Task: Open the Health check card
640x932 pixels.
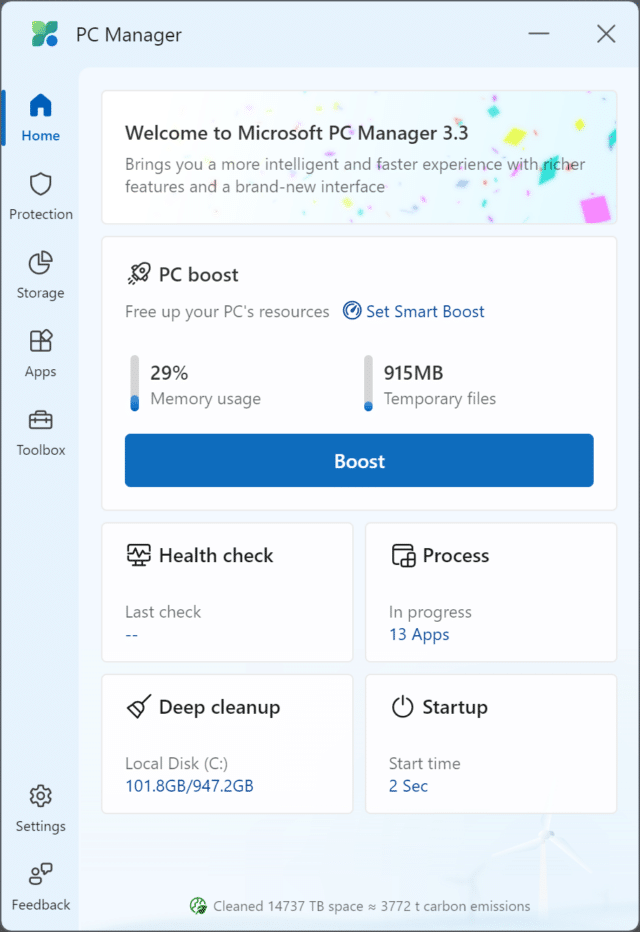Action: click(227, 592)
